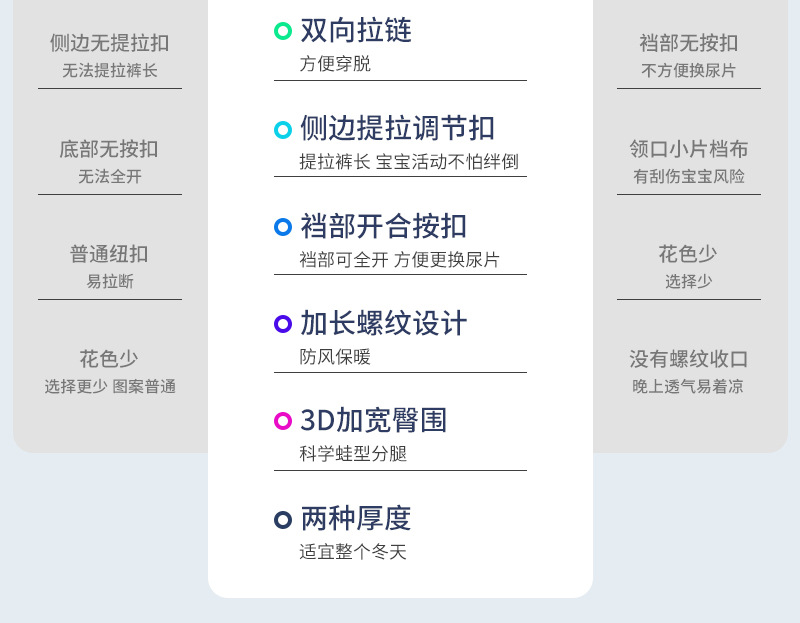Click the 底部无按扣 label on left panel
Screen dimensions: 800x623
click(x=109, y=149)
